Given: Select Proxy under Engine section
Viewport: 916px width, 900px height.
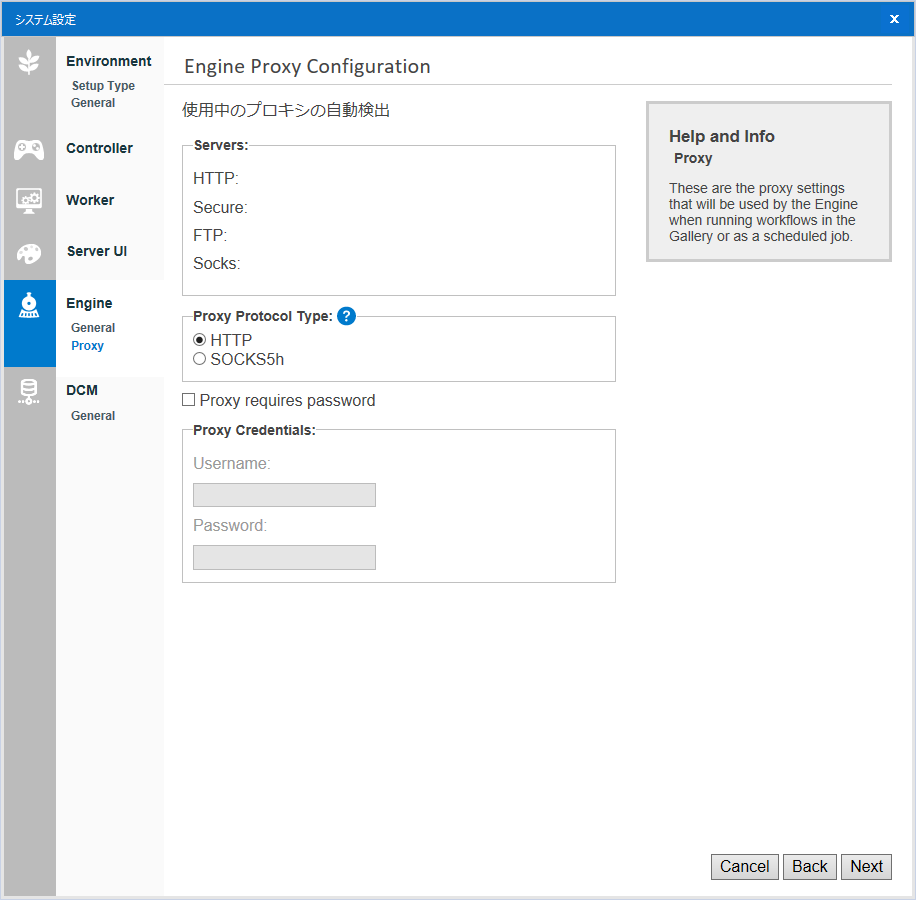Looking at the screenshot, I should [87, 346].
